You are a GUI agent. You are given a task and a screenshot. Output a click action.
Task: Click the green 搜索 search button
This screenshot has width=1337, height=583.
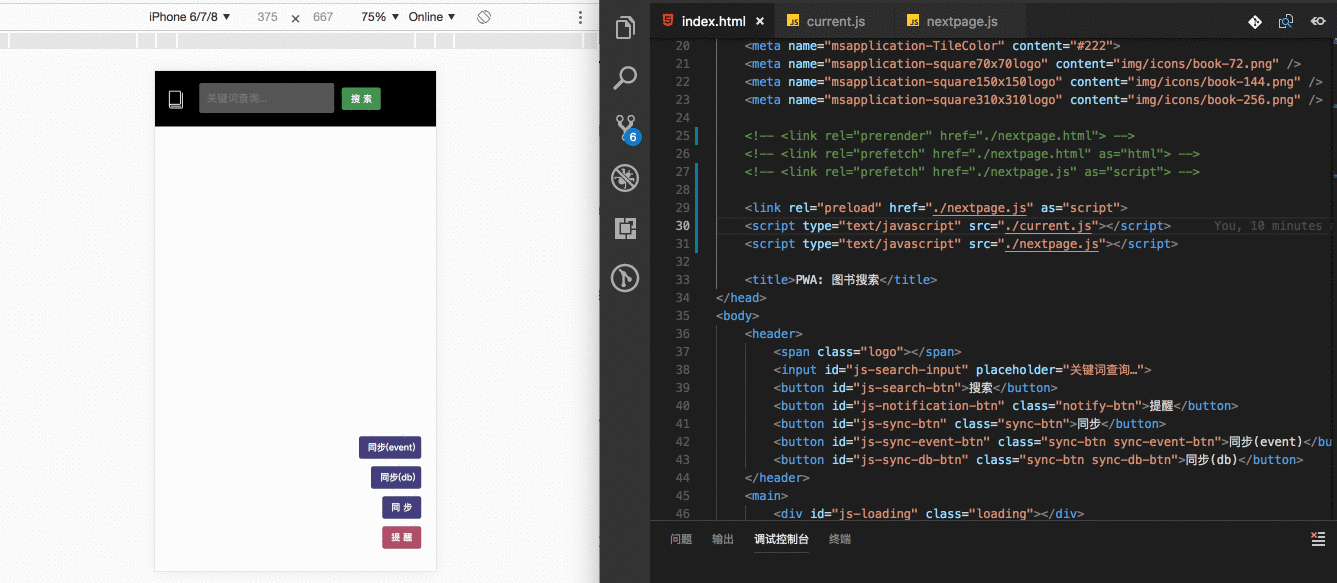361,99
